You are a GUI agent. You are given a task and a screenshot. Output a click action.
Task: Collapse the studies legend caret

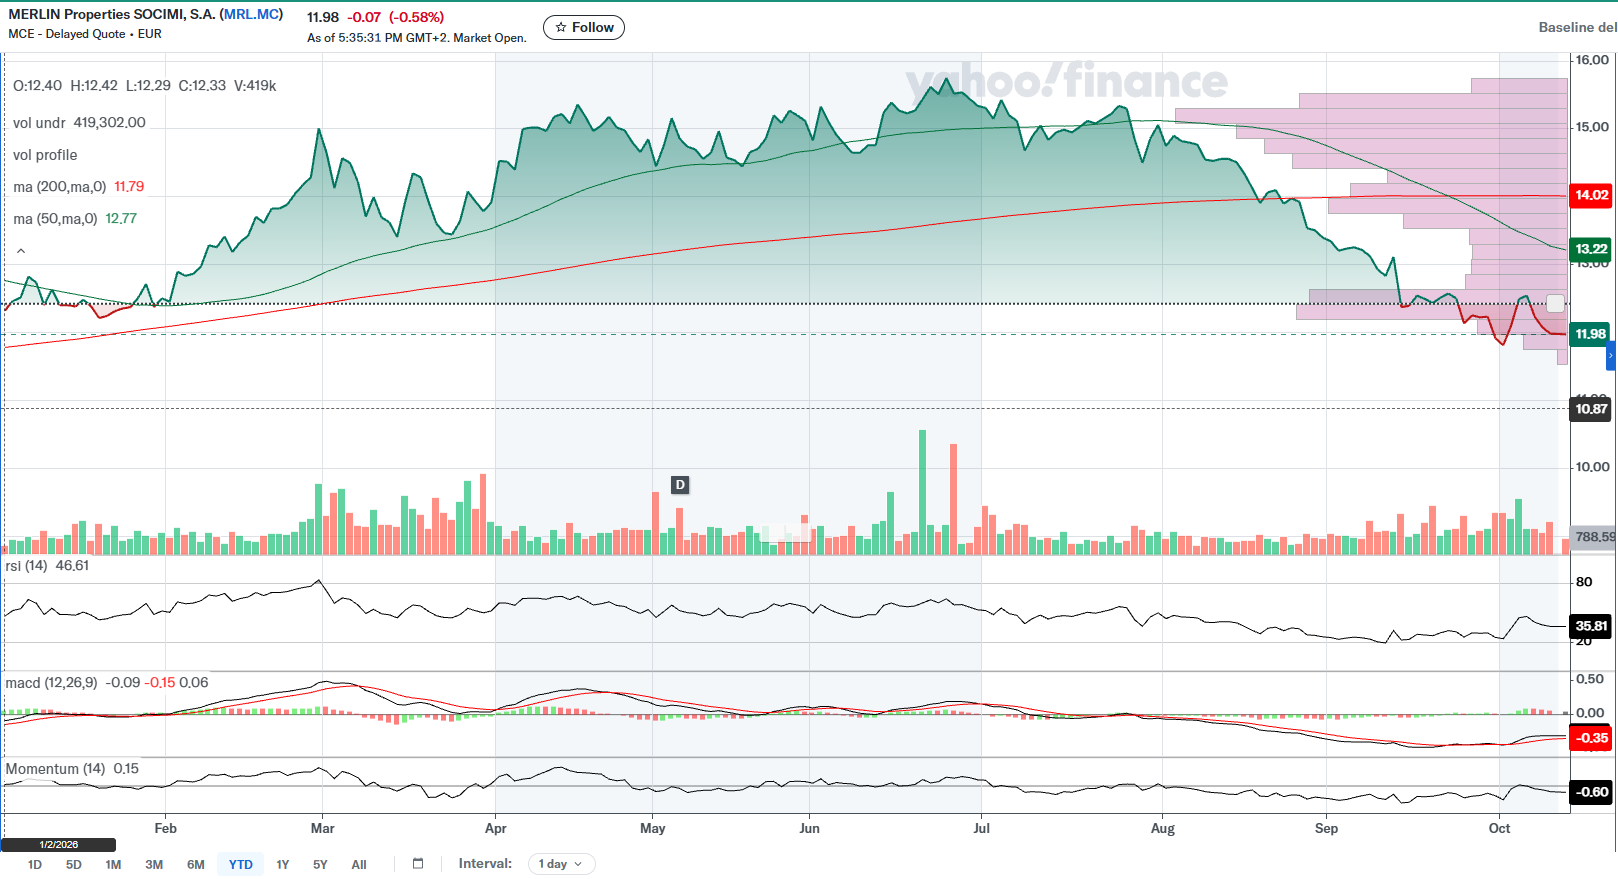click(21, 251)
